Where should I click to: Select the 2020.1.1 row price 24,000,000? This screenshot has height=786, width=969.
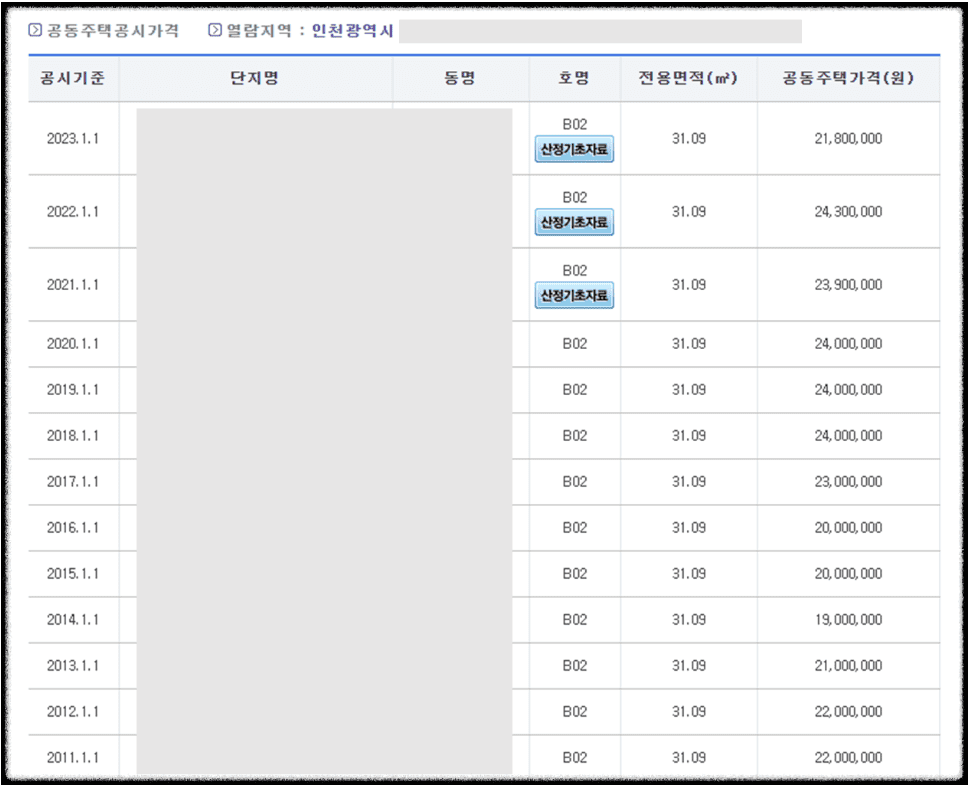tap(849, 344)
